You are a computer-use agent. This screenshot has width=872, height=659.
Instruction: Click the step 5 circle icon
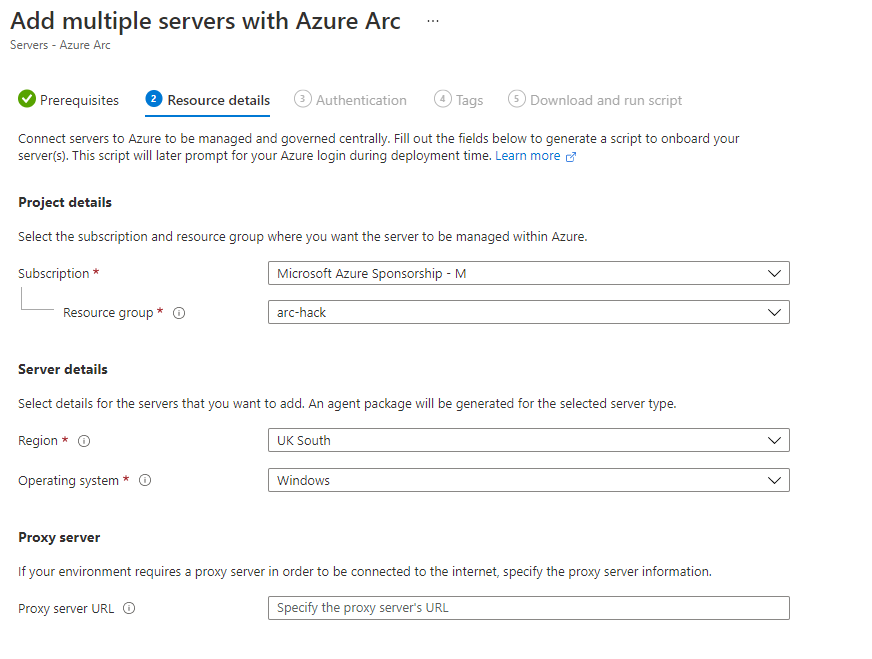tap(516, 99)
